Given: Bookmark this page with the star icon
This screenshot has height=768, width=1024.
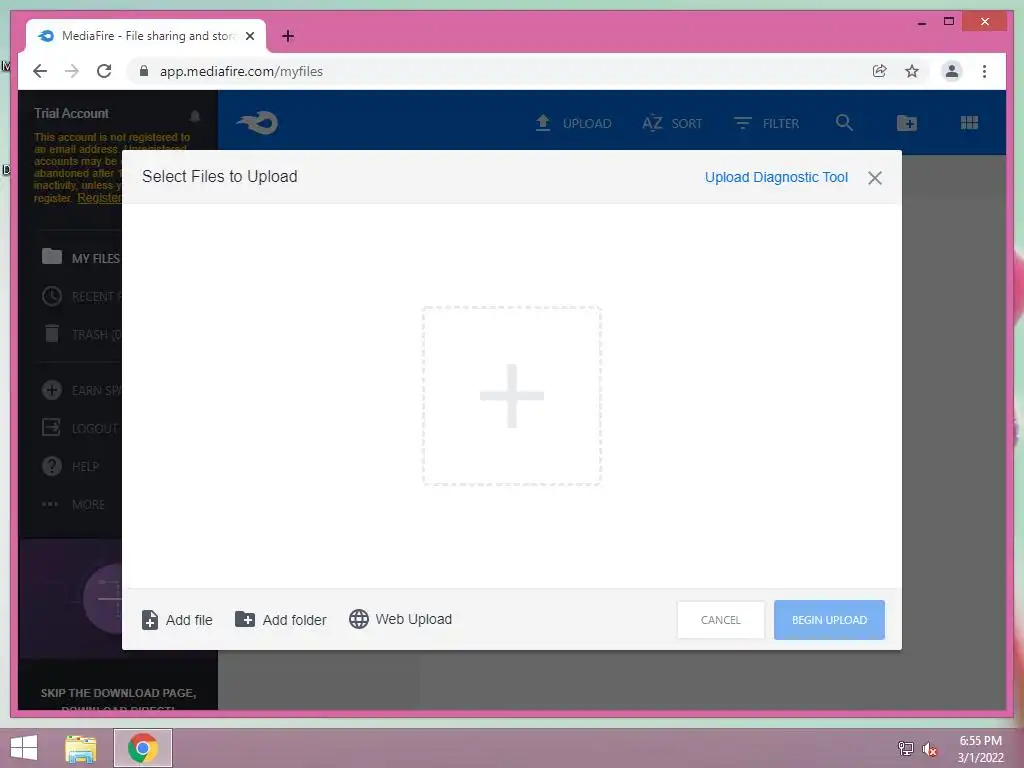Looking at the screenshot, I should pyautogui.click(x=912, y=71).
